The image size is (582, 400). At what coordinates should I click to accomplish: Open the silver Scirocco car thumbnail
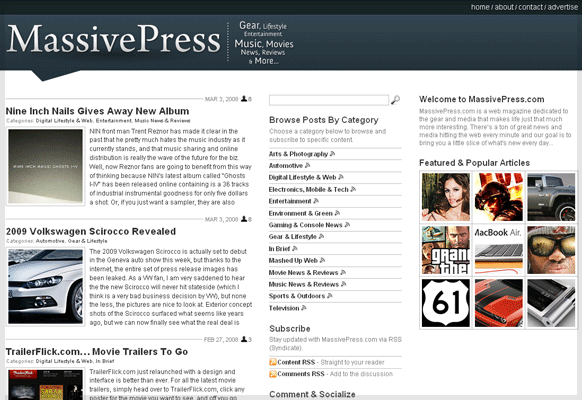point(46,287)
